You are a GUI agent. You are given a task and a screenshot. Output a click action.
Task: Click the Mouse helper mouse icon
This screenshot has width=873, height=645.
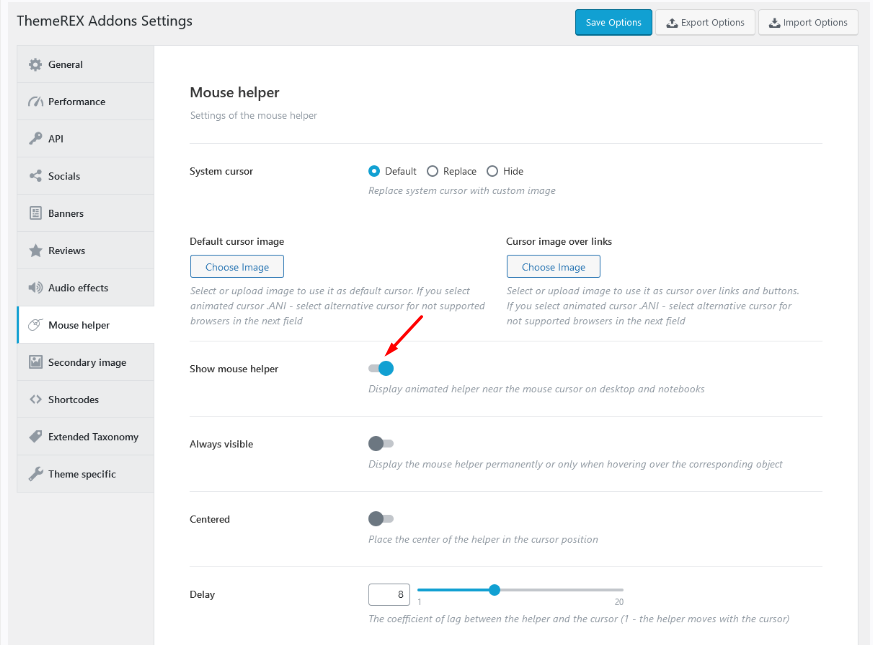pos(36,325)
